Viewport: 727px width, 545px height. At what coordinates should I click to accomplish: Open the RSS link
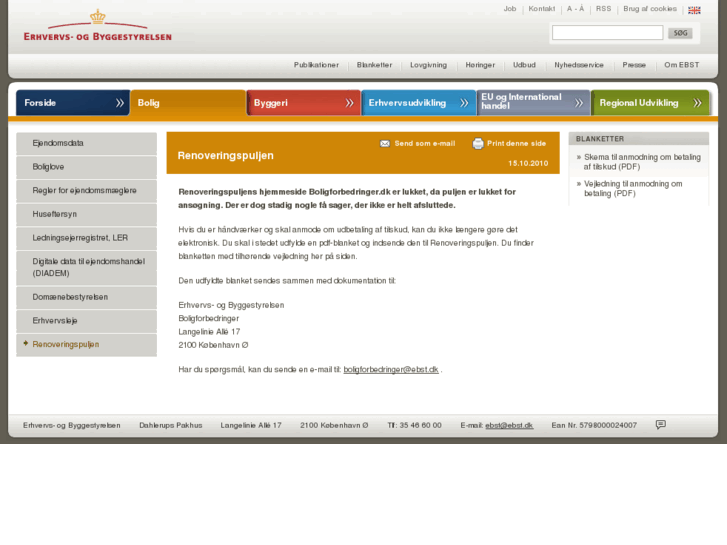pos(603,9)
